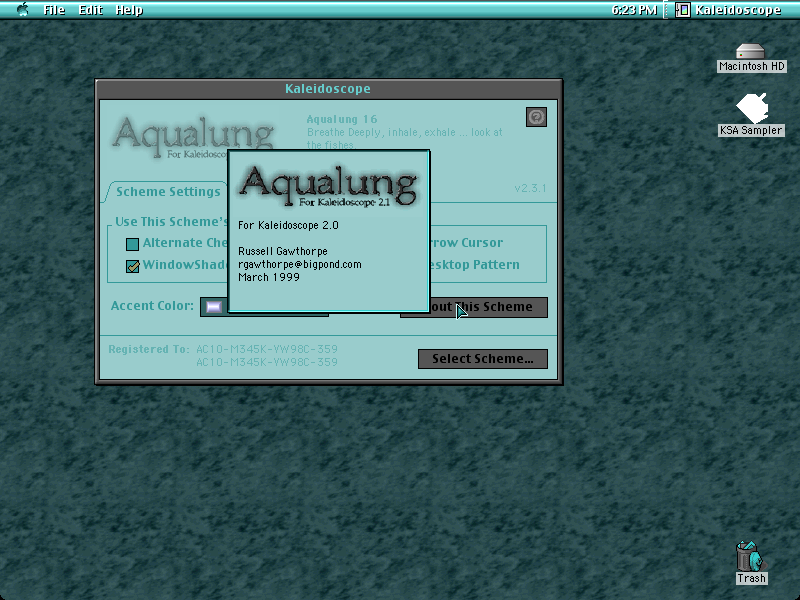Screen dimensions: 800x600
Task: Click the Arrow Cursor option label
Action: point(466,243)
